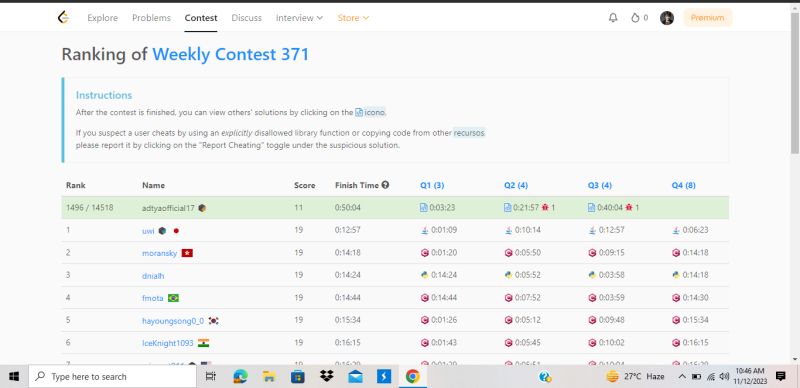Screen dimensions: 800x388
Task: Open the user profile avatar
Action: [x=667, y=18]
